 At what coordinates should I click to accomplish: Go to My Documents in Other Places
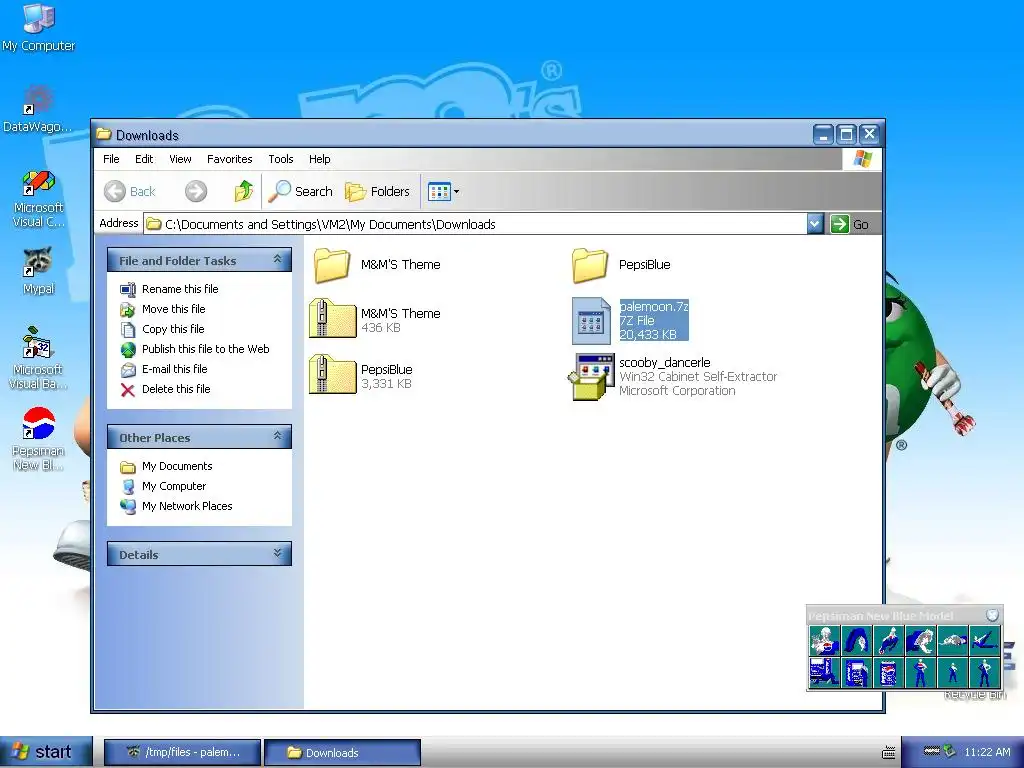pos(166,466)
